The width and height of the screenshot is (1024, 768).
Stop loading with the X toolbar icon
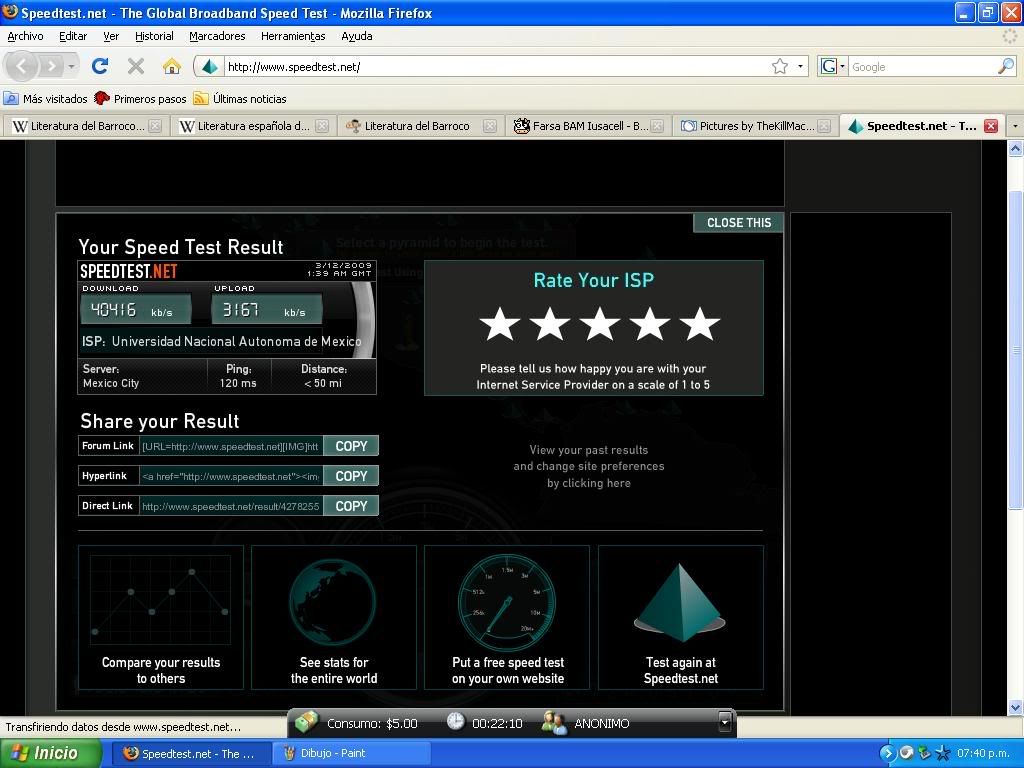tap(136, 66)
